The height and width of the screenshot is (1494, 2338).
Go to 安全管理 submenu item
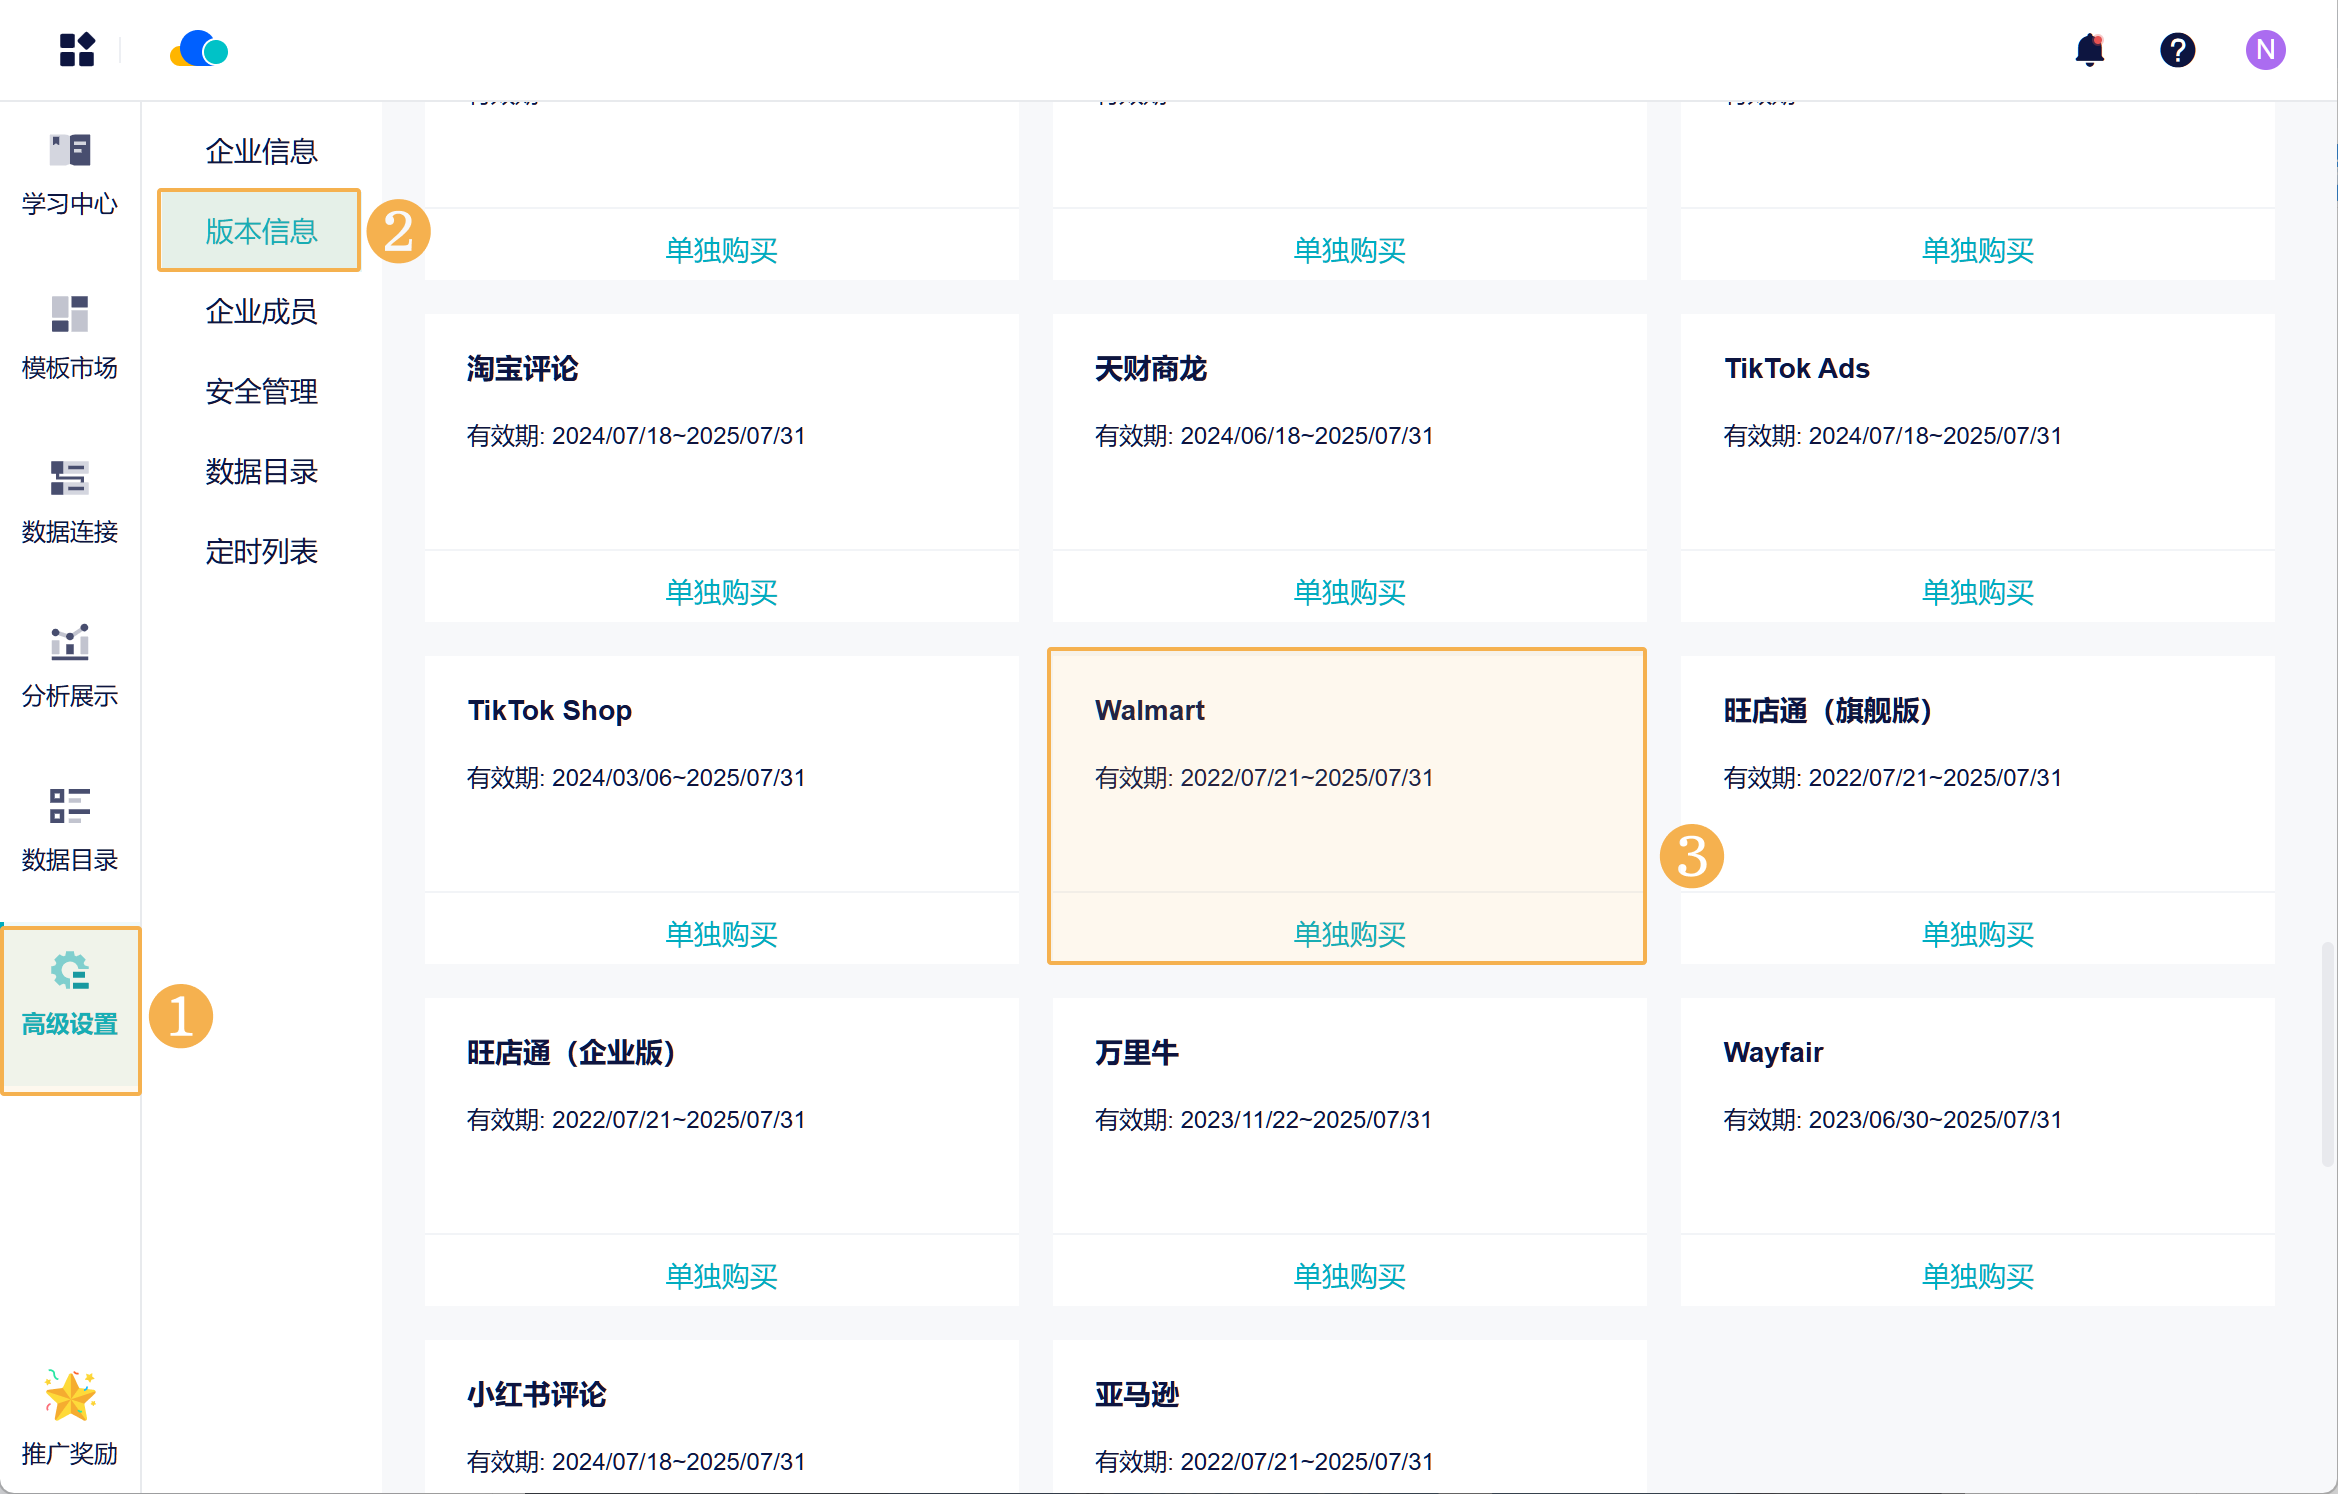(261, 391)
